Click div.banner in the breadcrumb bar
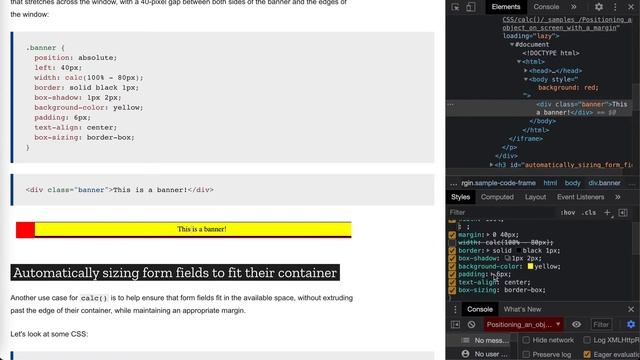640x360 pixels. click(604, 183)
